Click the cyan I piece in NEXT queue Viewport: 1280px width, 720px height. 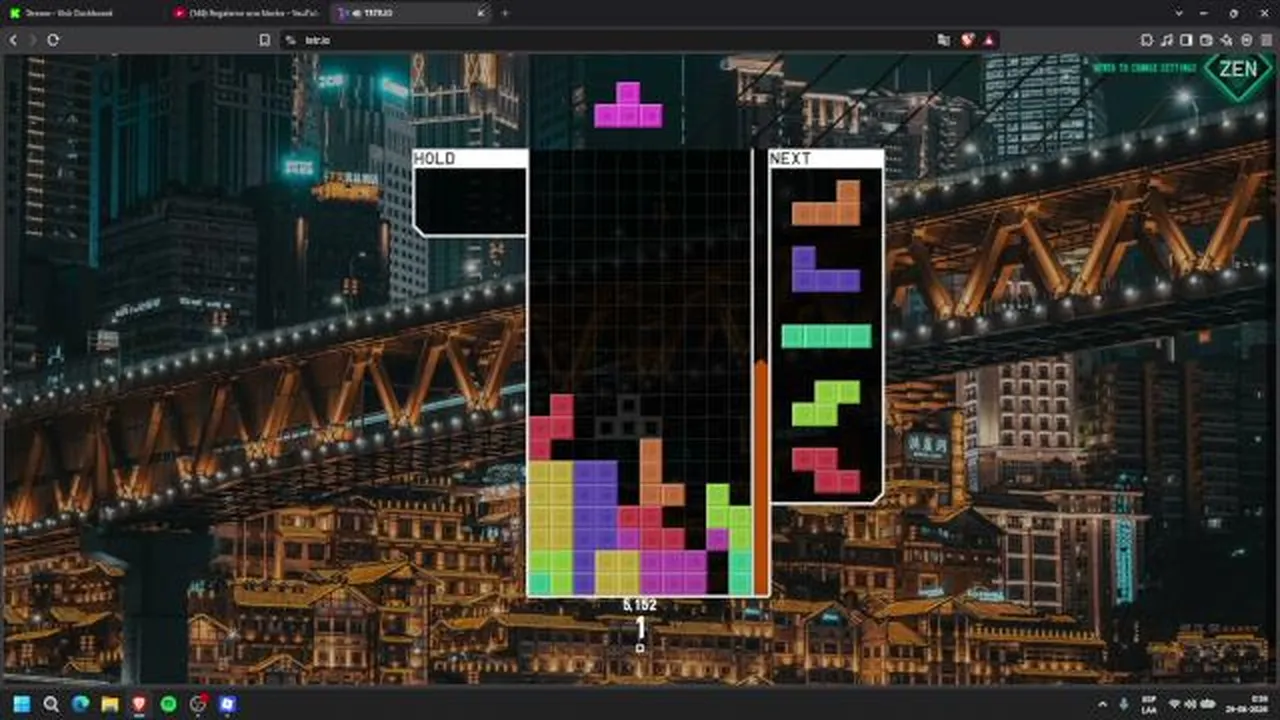click(826, 336)
